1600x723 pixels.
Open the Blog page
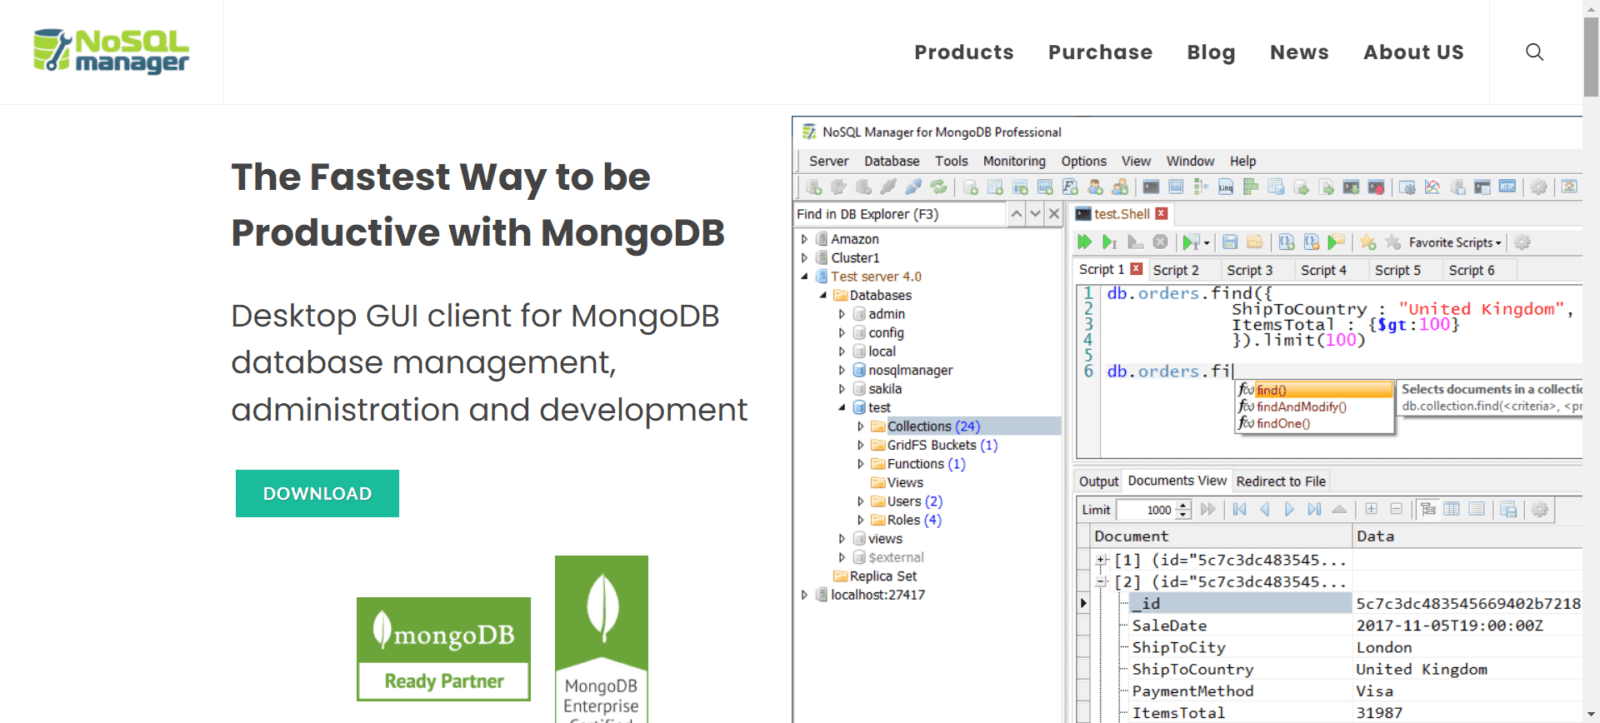(x=1211, y=52)
